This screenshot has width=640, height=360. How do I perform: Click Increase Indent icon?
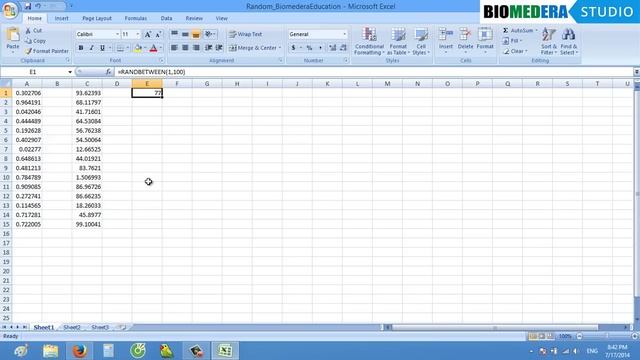coord(219,48)
